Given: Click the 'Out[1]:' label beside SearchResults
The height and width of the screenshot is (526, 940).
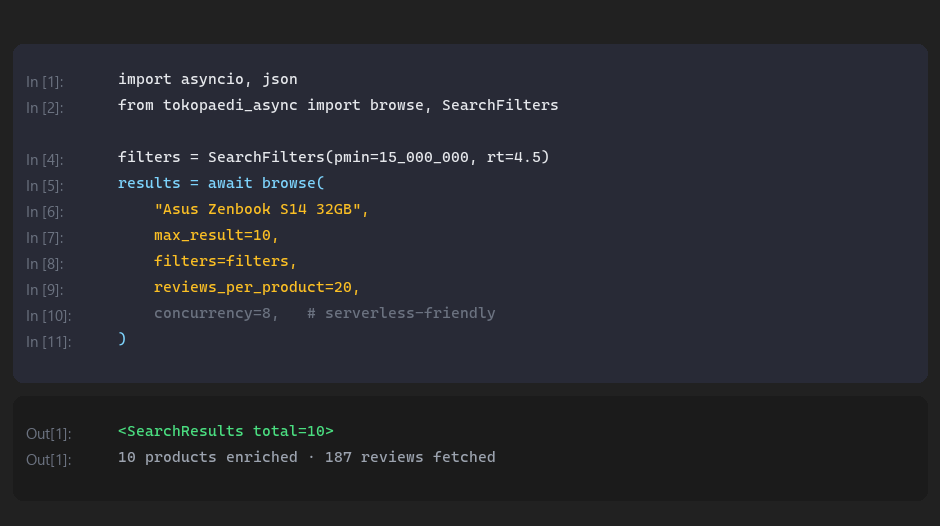Looking at the screenshot, I should [x=49, y=434].
